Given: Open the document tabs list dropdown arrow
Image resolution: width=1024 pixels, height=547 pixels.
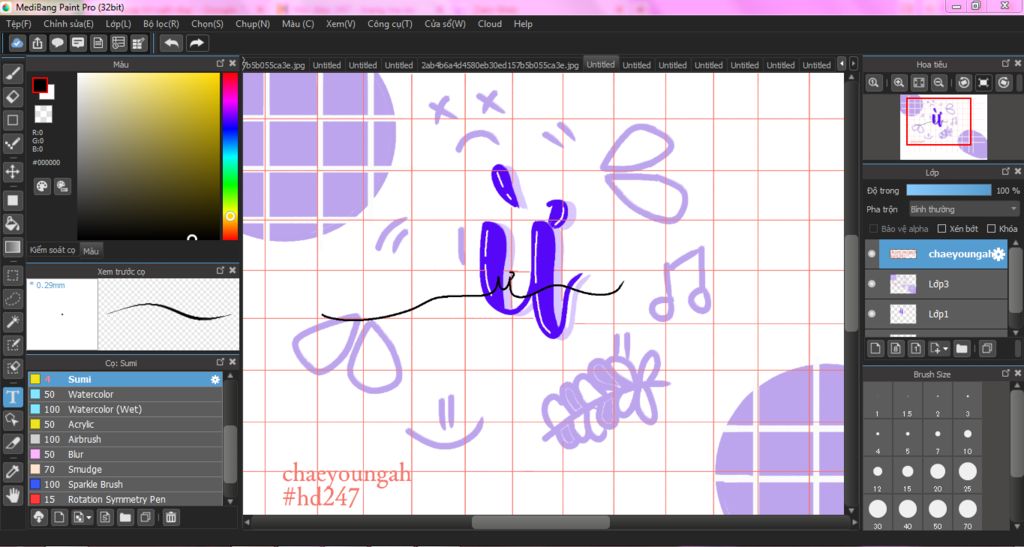Looking at the screenshot, I should pos(853,64).
